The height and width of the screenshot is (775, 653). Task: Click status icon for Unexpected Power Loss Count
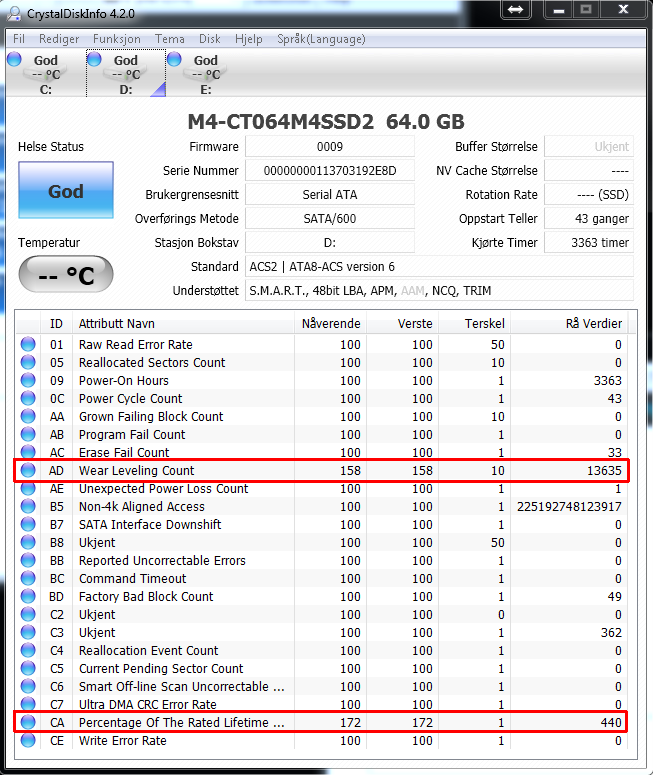[x=28, y=488]
